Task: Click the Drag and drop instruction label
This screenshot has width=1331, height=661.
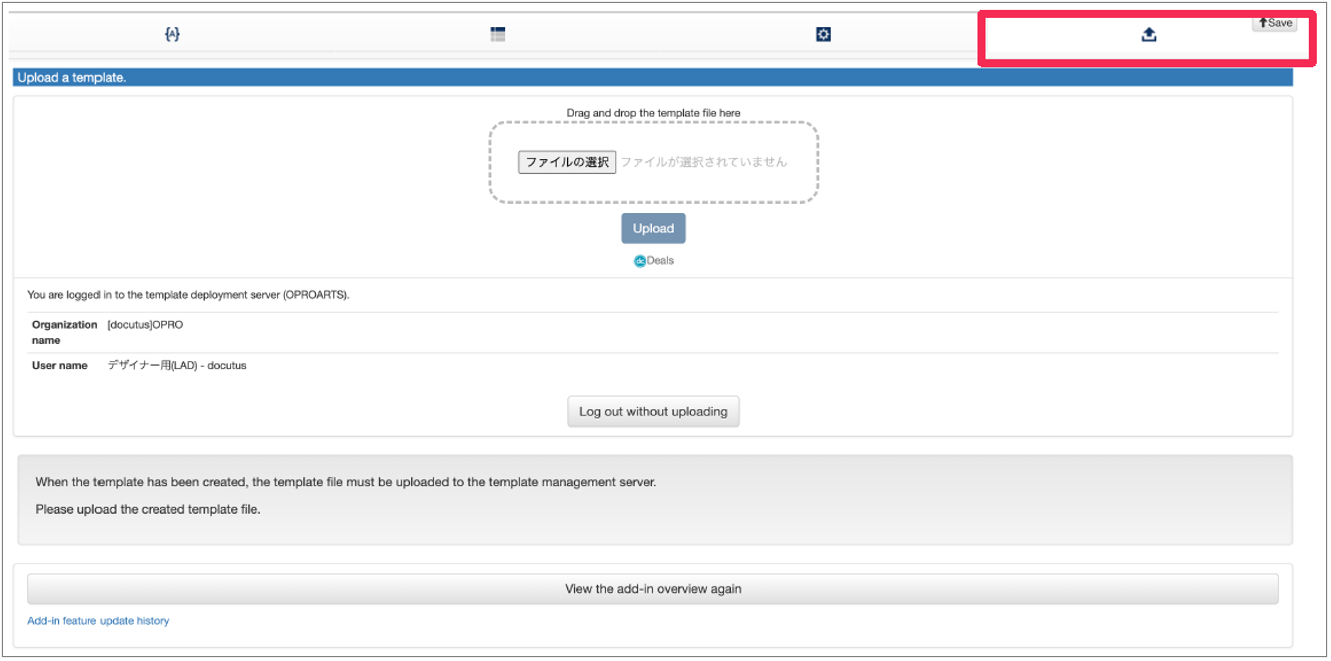Action: 653,113
